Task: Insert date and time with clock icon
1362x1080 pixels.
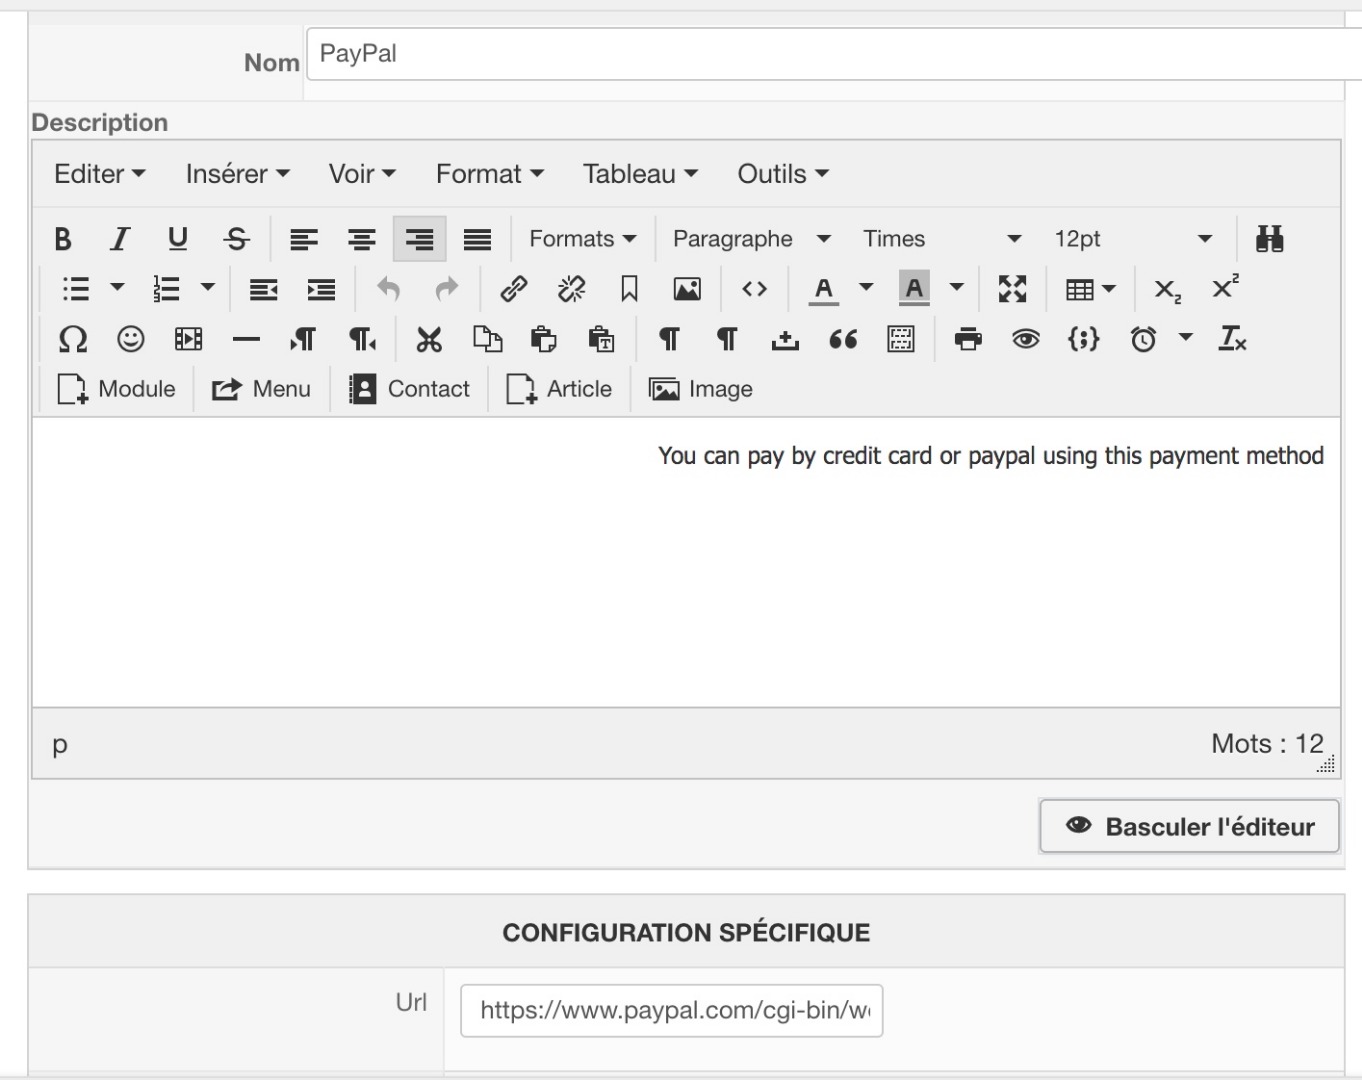Action: (1143, 340)
